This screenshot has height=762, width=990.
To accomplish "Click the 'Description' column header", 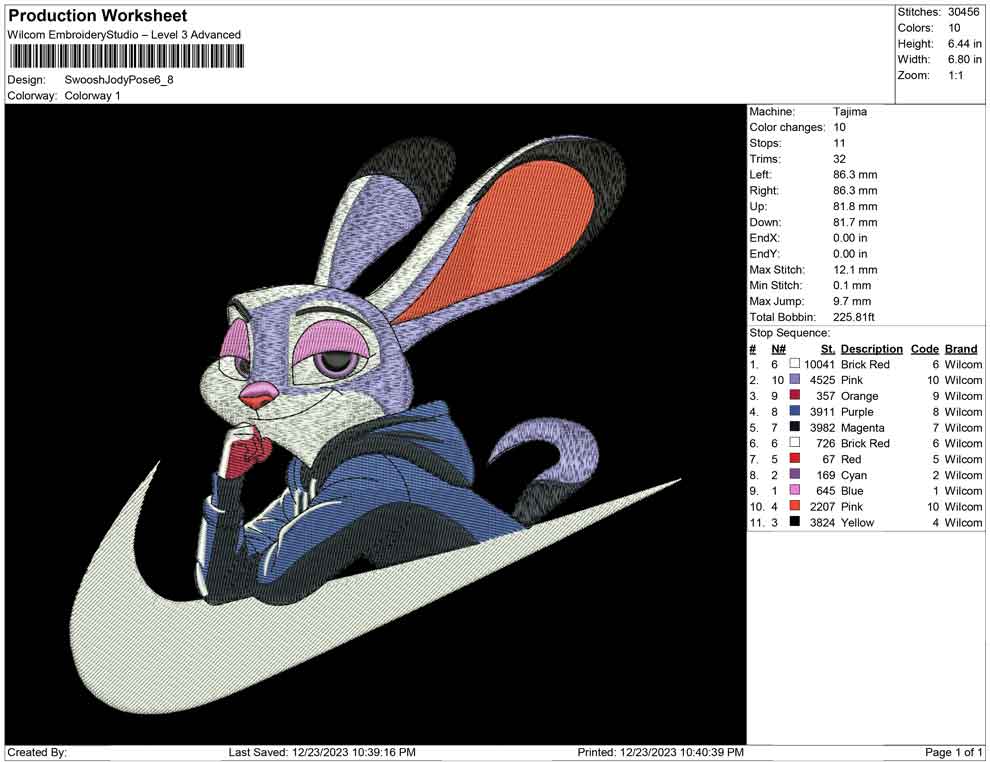I will [871, 349].
